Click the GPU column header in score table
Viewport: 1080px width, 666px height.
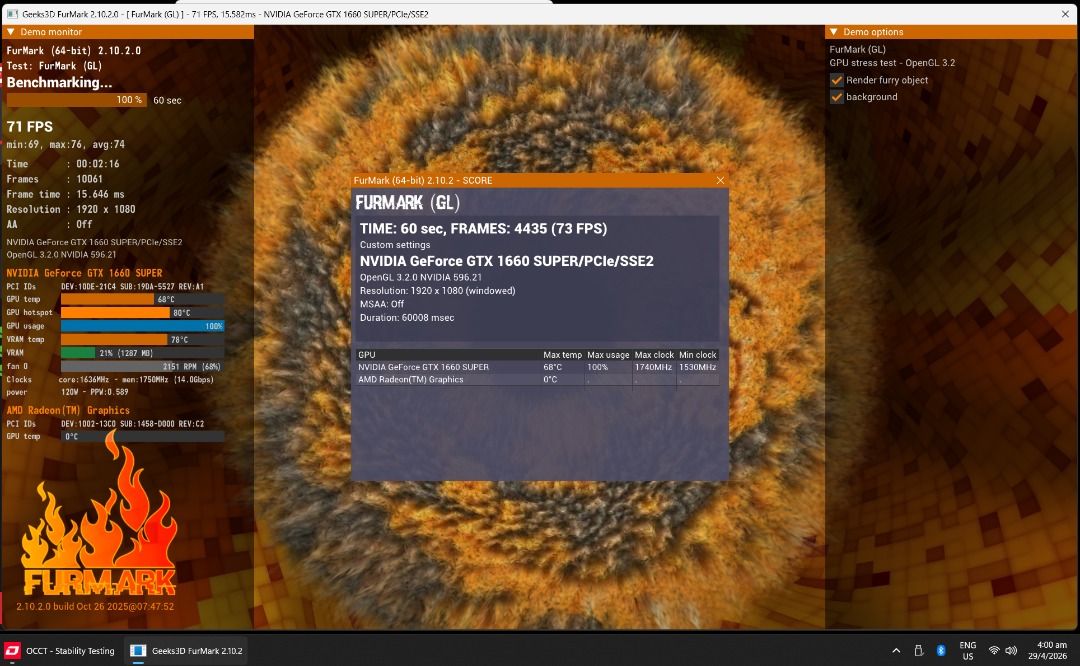tap(367, 355)
